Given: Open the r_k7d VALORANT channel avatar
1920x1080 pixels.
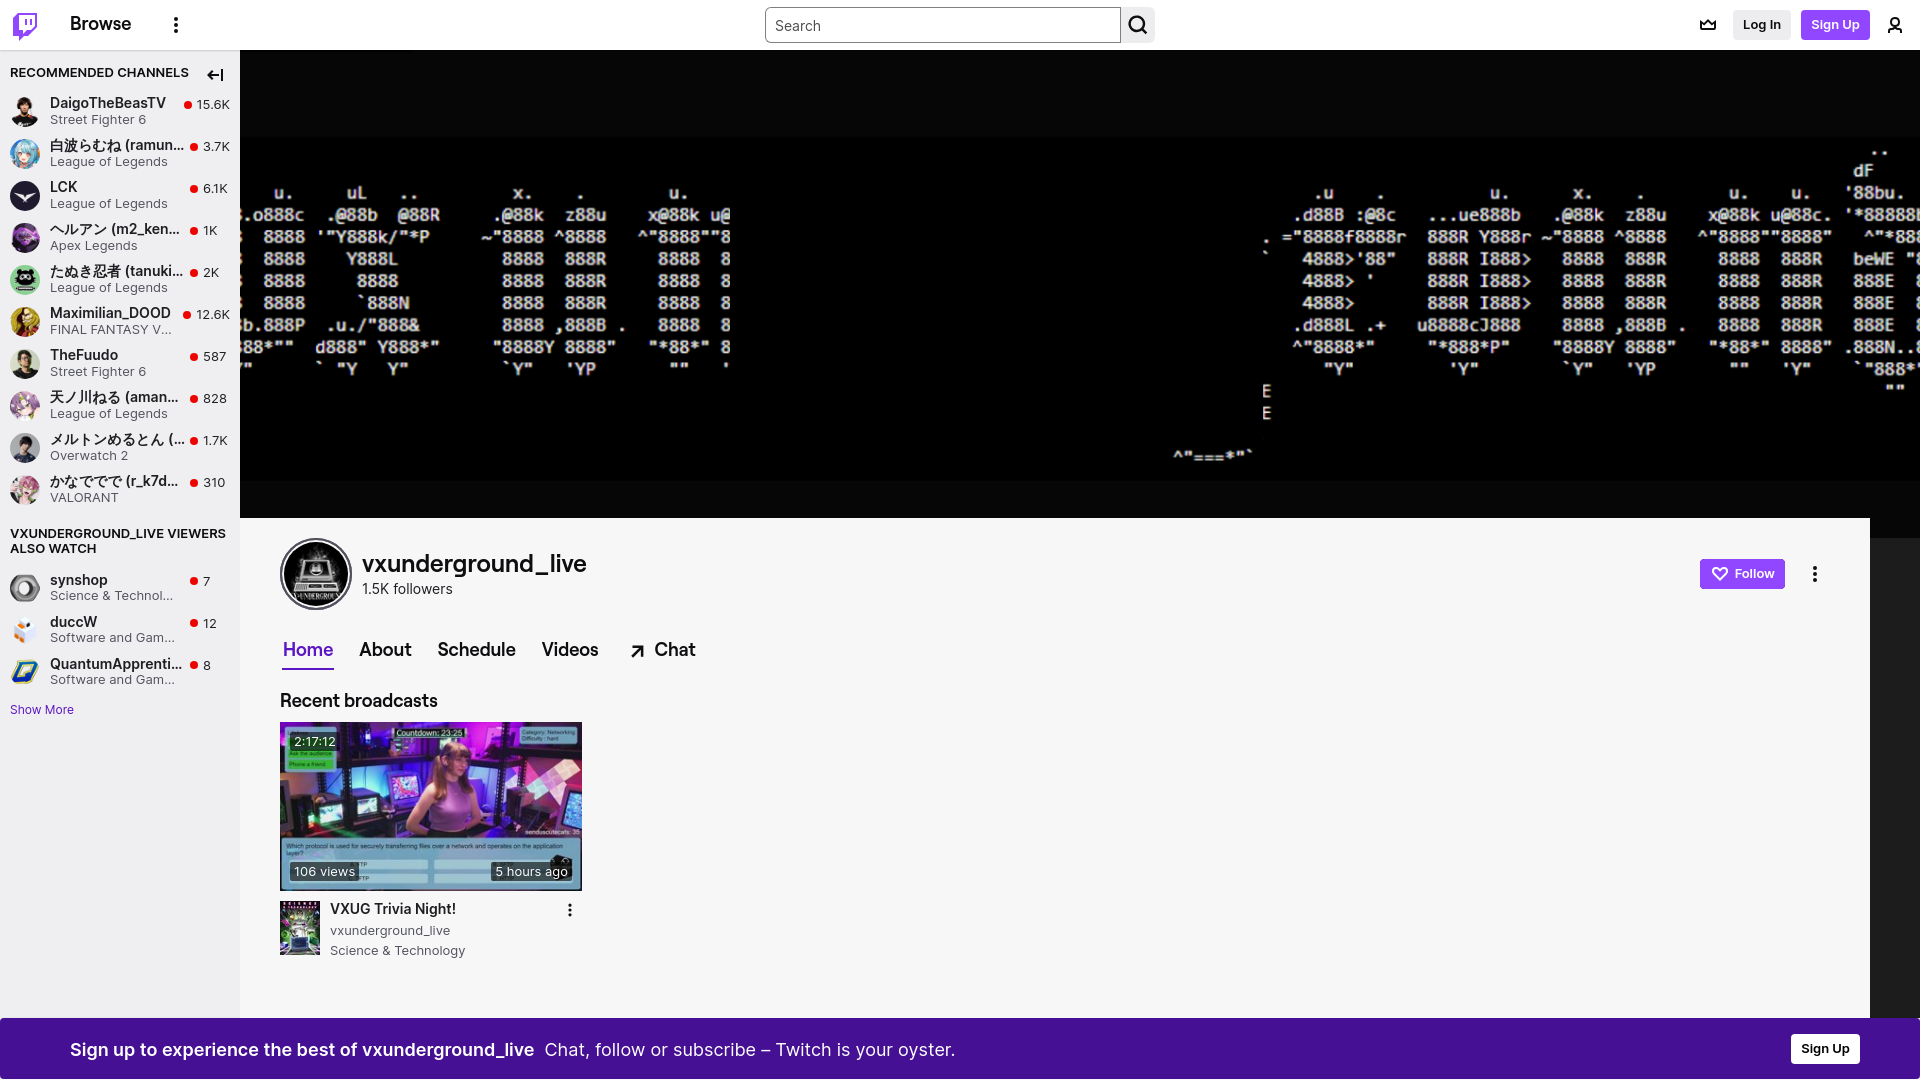Looking at the screenshot, I should [25, 489].
